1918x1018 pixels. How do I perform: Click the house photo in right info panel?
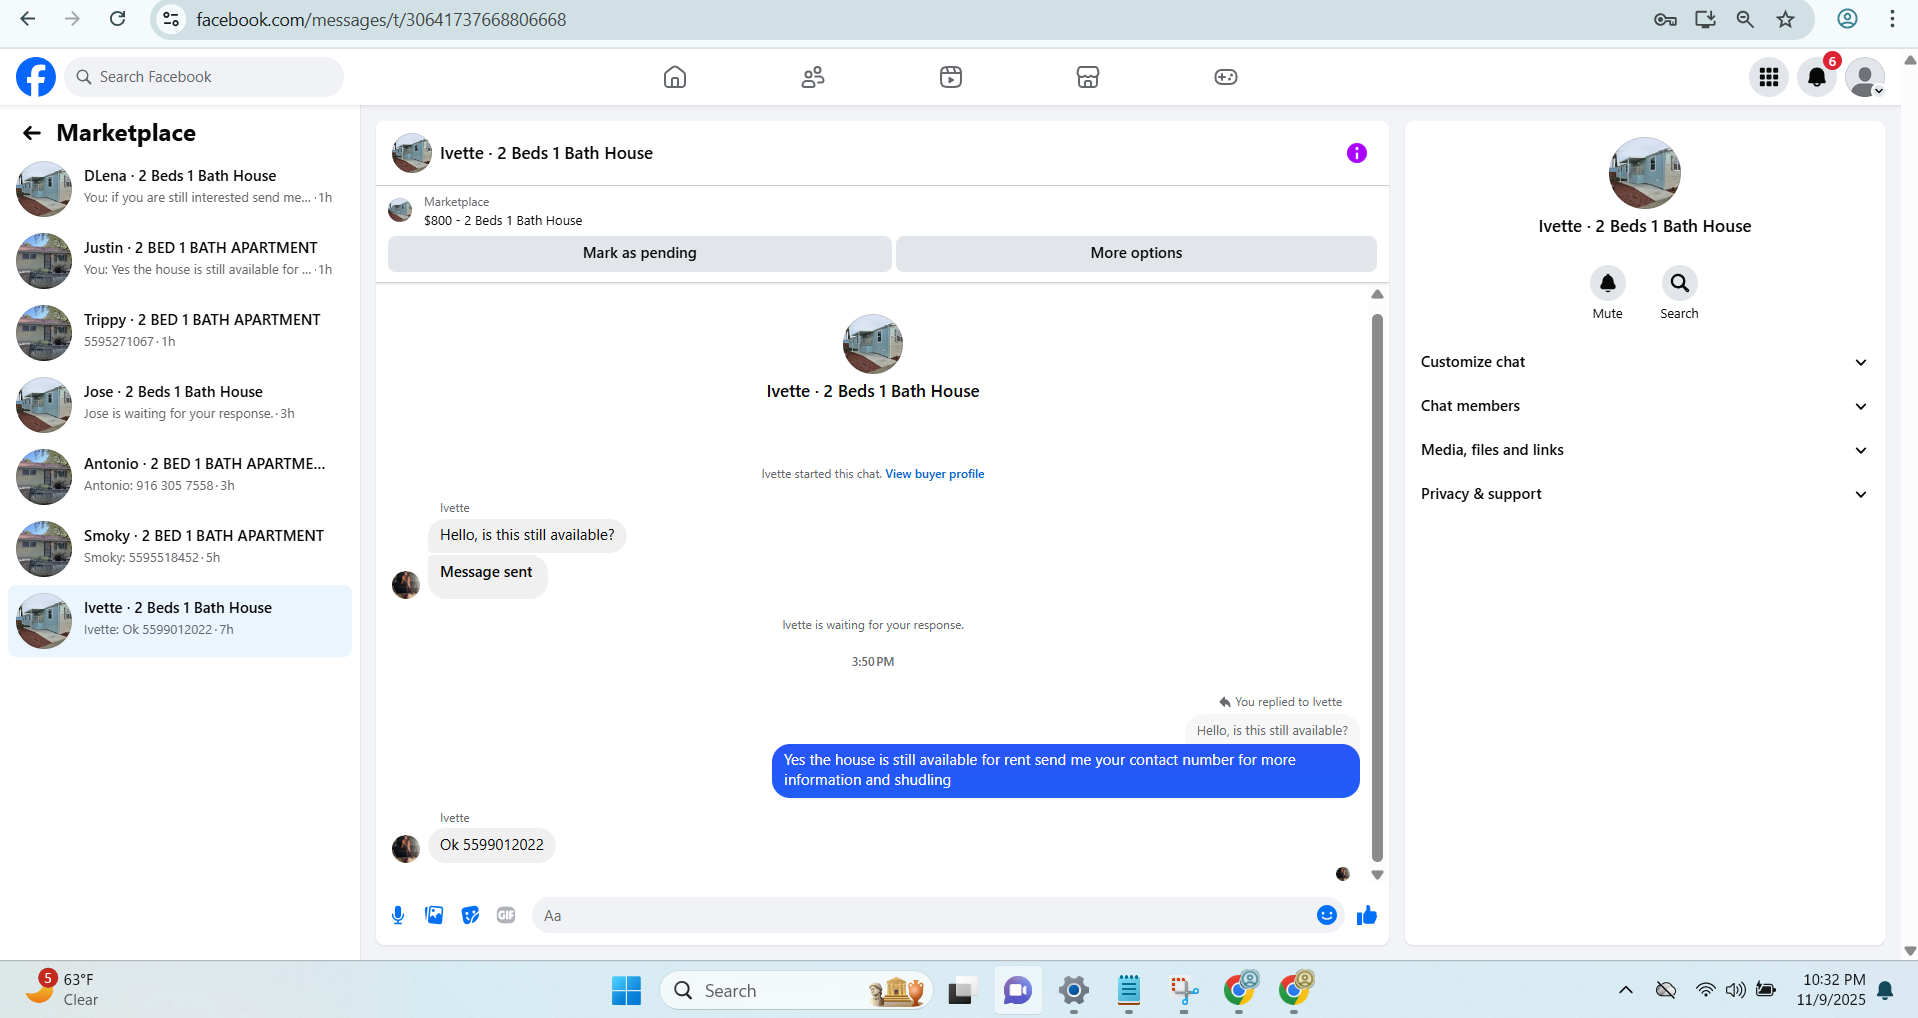(1645, 173)
